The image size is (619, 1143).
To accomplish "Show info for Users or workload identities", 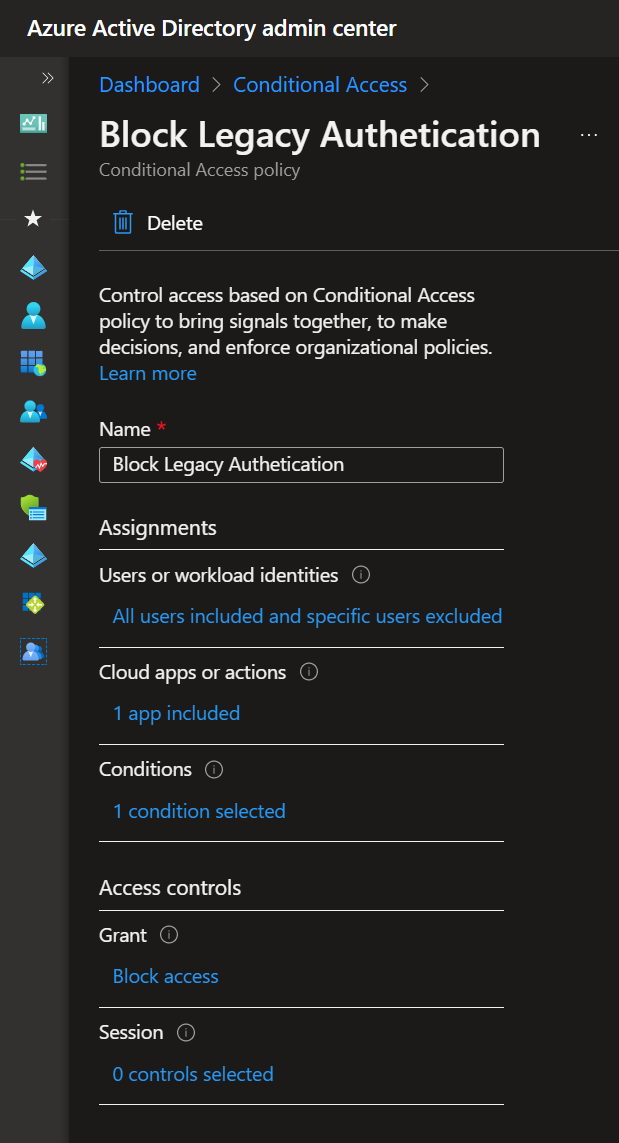I will [361, 575].
